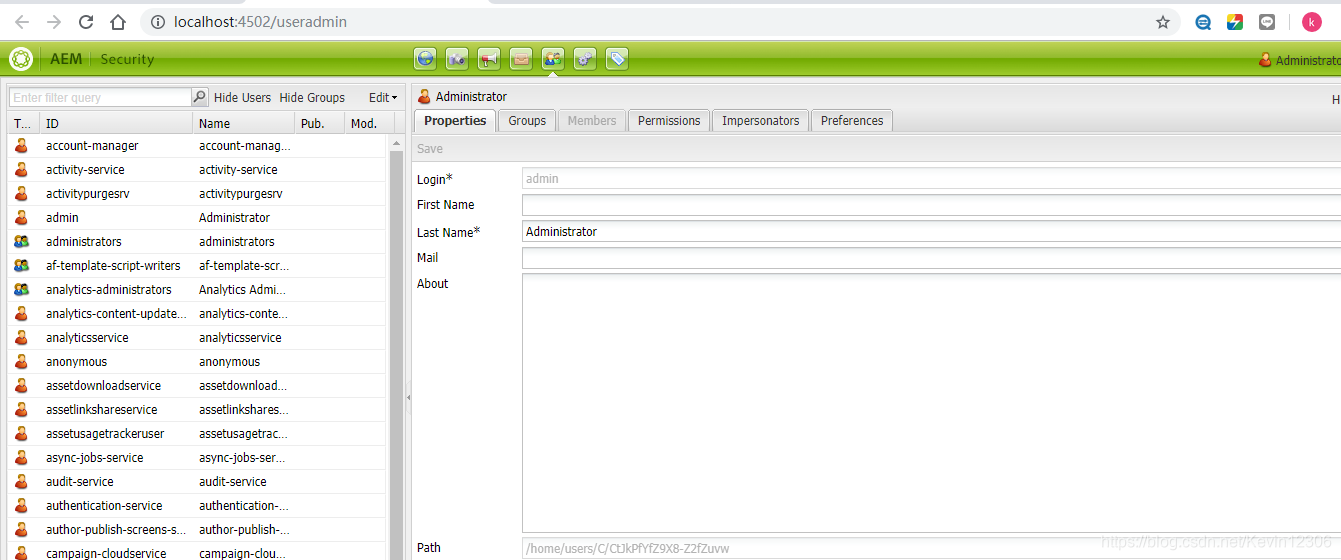
Task: Click the filter search magnifier icon
Action: click(199, 97)
